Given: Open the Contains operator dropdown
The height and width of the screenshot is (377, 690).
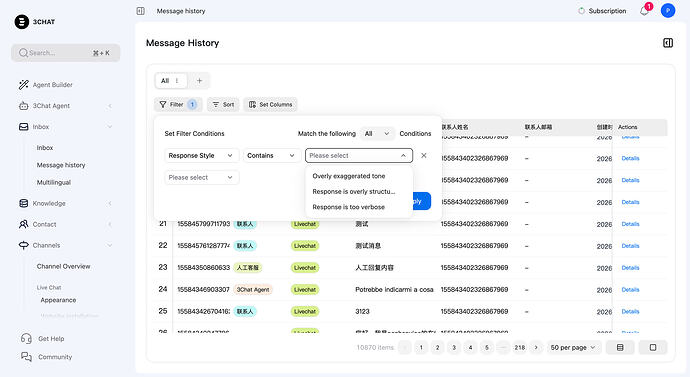Looking at the screenshot, I should (271, 156).
